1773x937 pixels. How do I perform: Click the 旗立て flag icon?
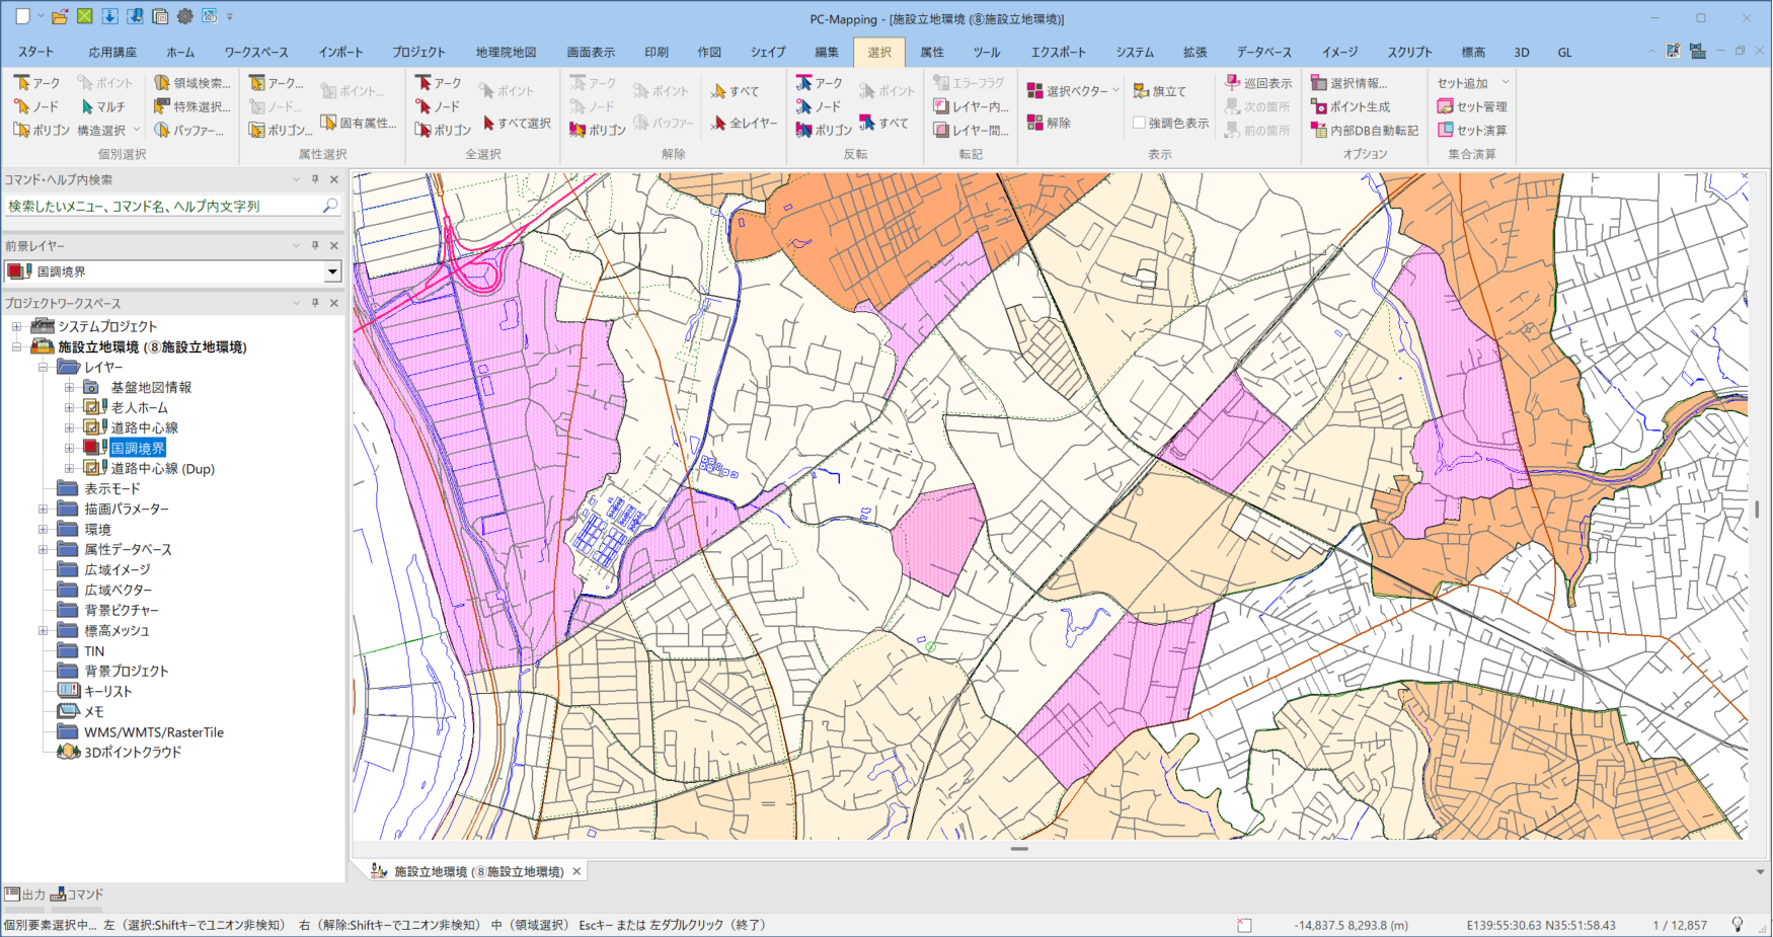pyautogui.click(x=1141, y=91)
